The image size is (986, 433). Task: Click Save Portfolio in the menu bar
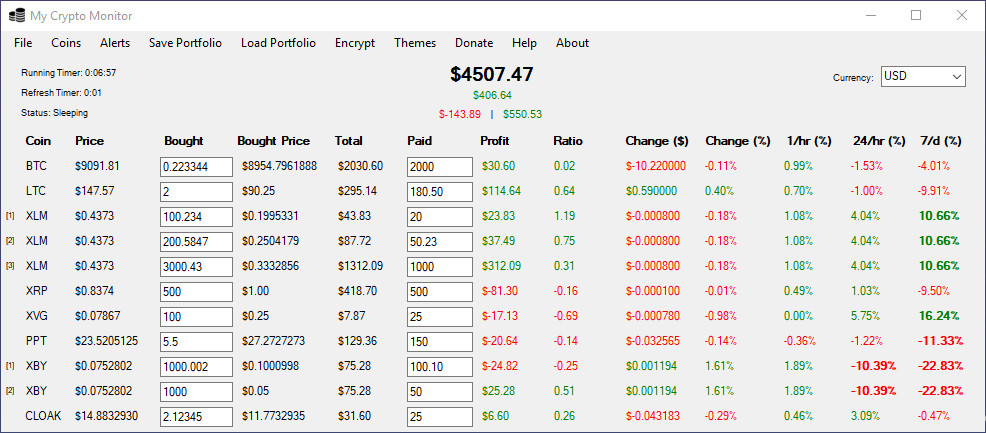click(186, 43)
